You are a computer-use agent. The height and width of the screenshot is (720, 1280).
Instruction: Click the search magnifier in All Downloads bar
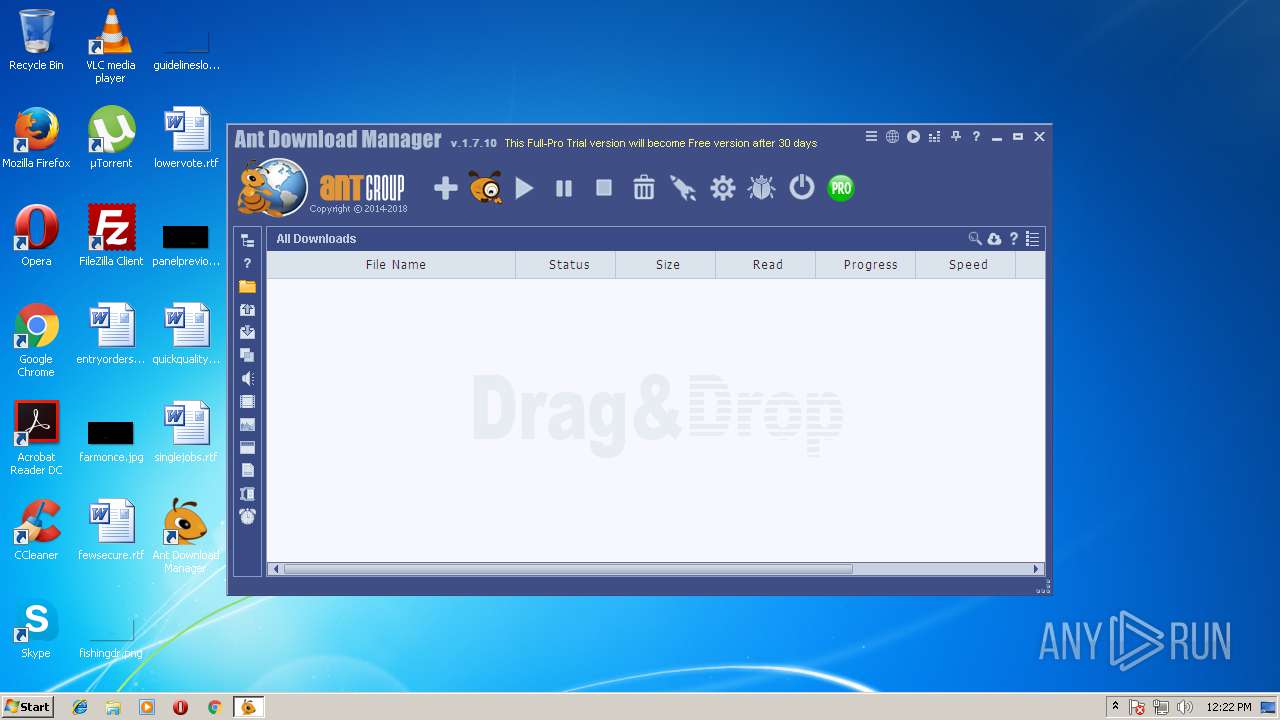click(x=975, y=239)
